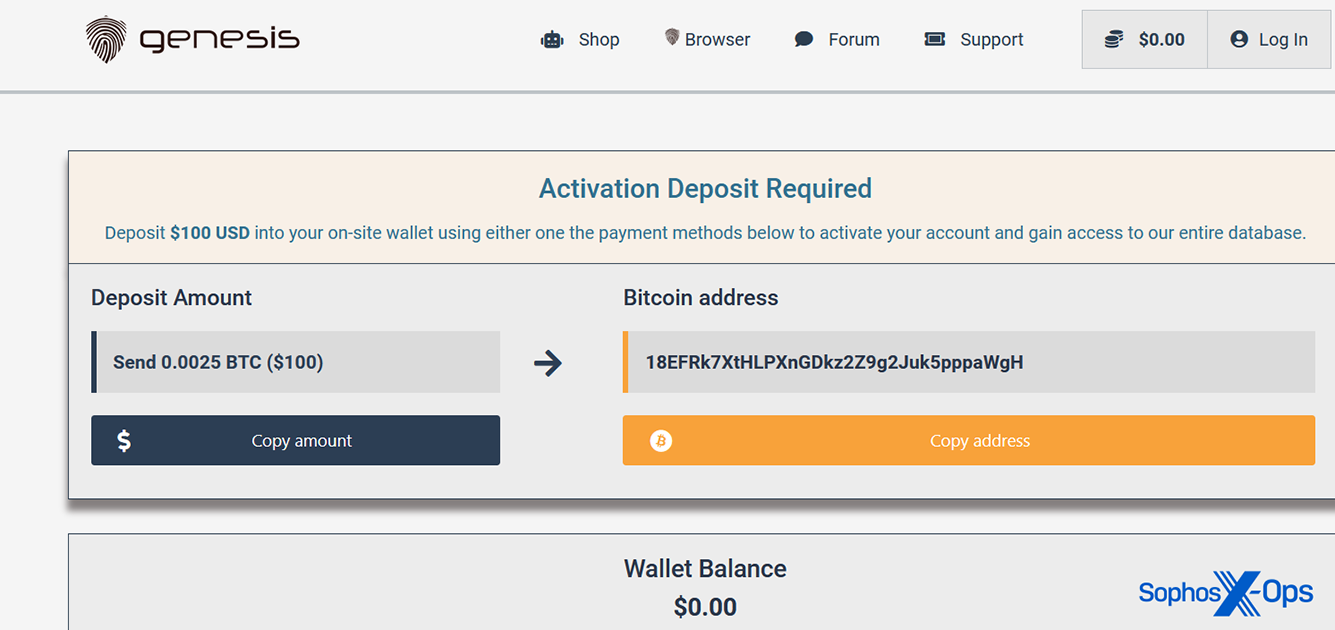
Task: Click the ticket icon beside Support
Action: [x=935, y=40]
